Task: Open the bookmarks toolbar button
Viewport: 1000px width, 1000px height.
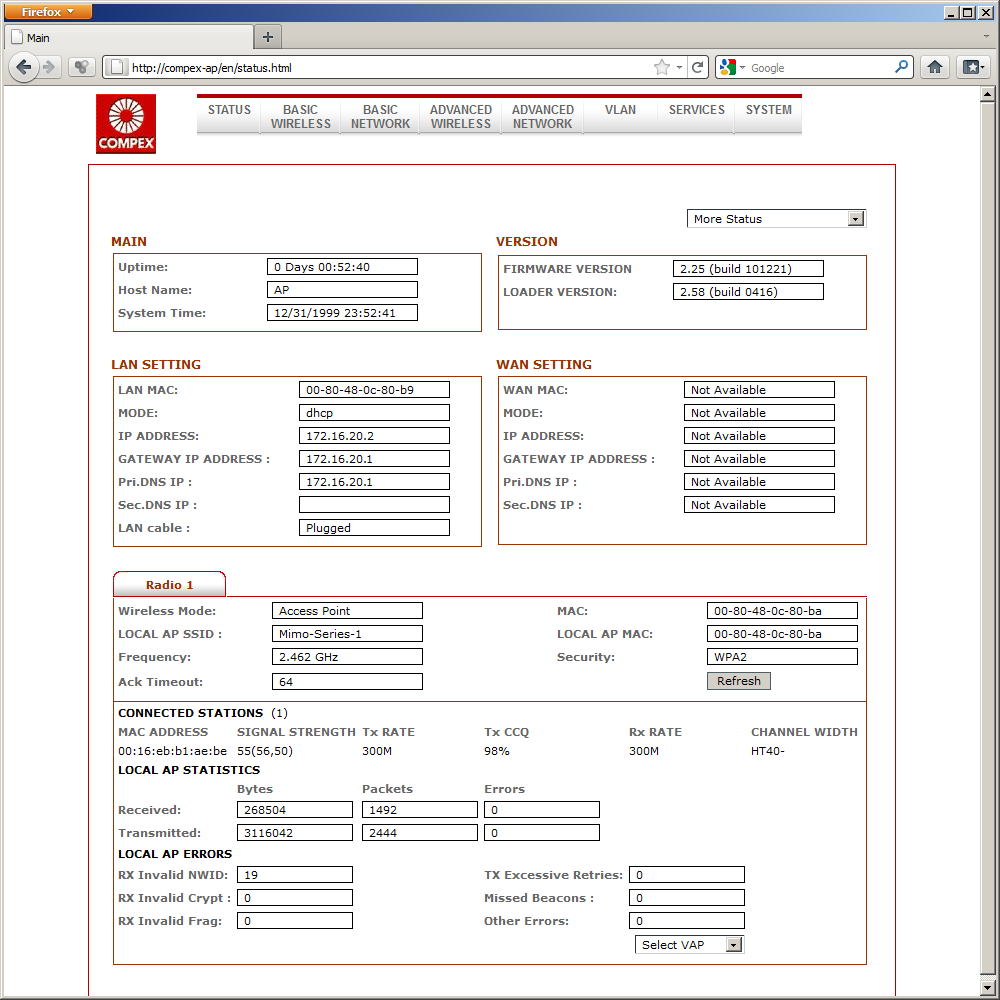Action: pyautogui.click(x=972, y=68)
